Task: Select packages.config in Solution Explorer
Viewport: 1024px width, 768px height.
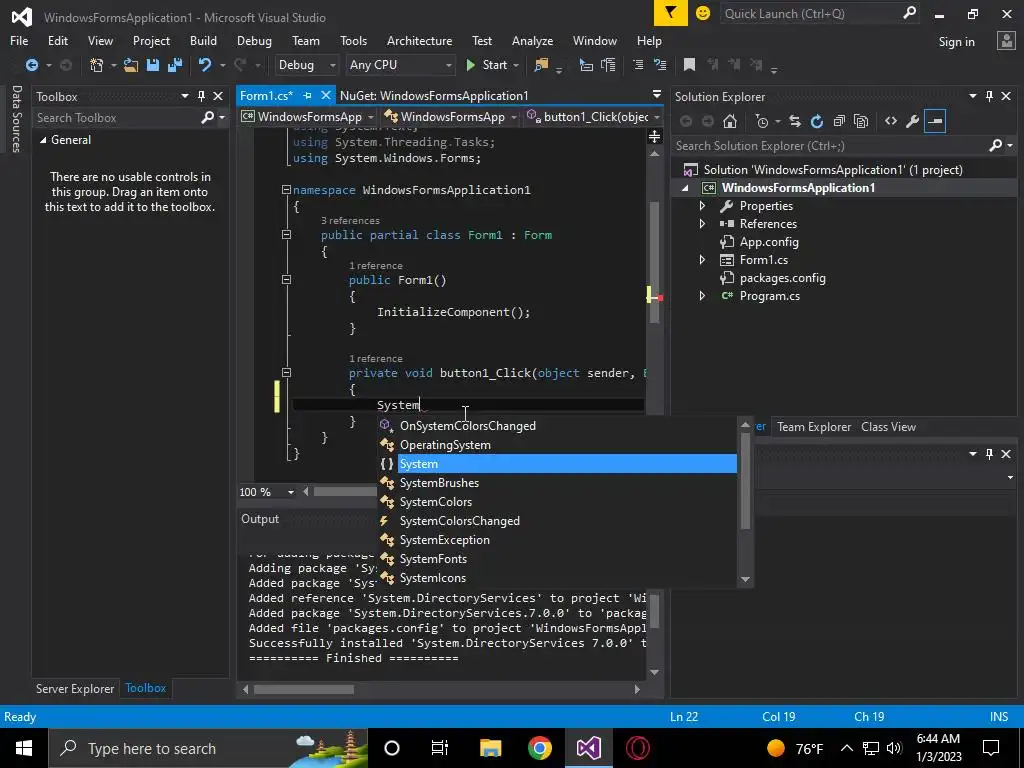Action: (x=782, y=278)
